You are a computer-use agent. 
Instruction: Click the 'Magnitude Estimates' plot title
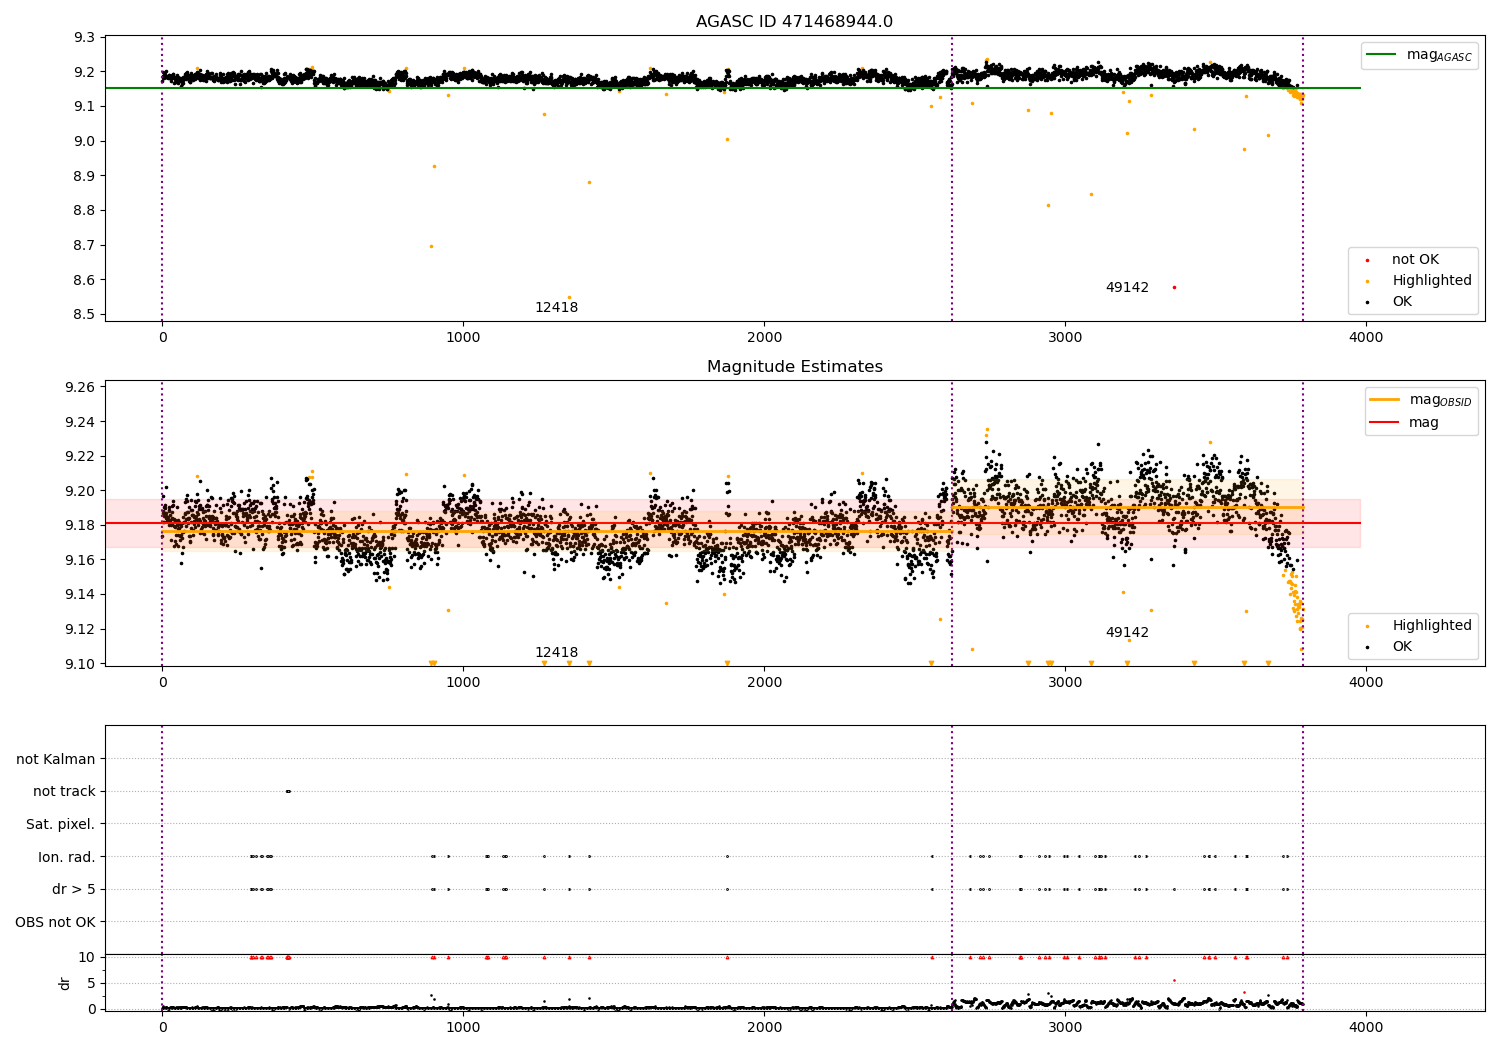(x=794, y=367)
